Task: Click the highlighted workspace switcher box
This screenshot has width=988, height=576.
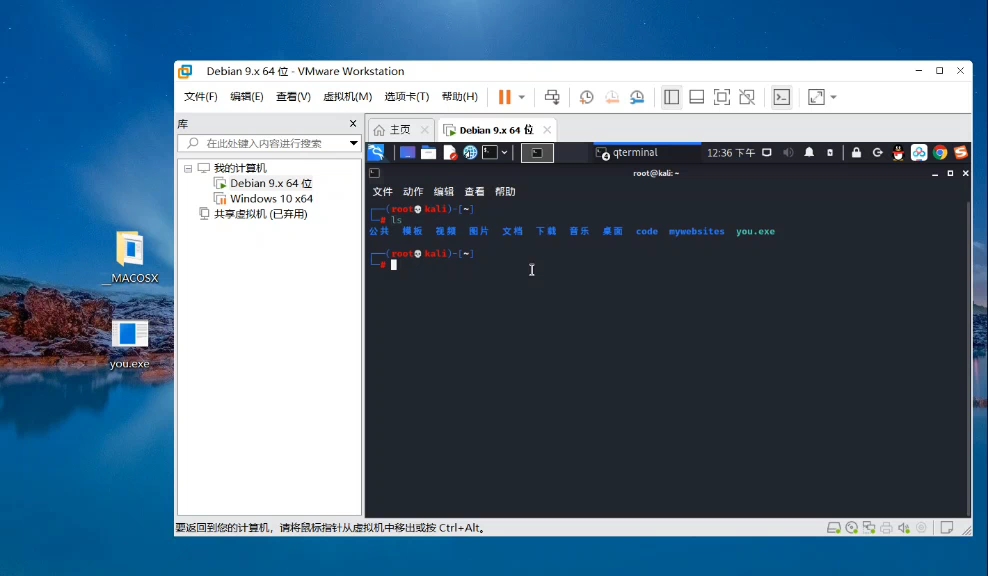Action: pos(537,153)
